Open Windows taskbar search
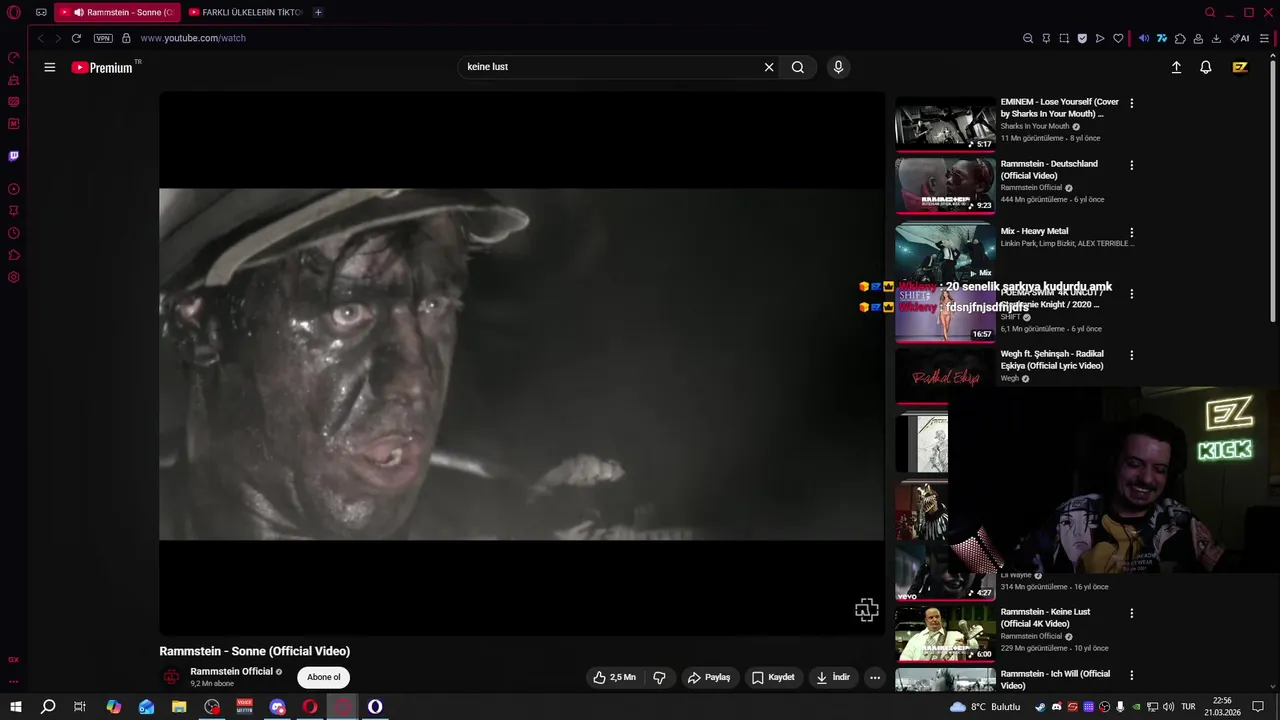 (48, 707)
